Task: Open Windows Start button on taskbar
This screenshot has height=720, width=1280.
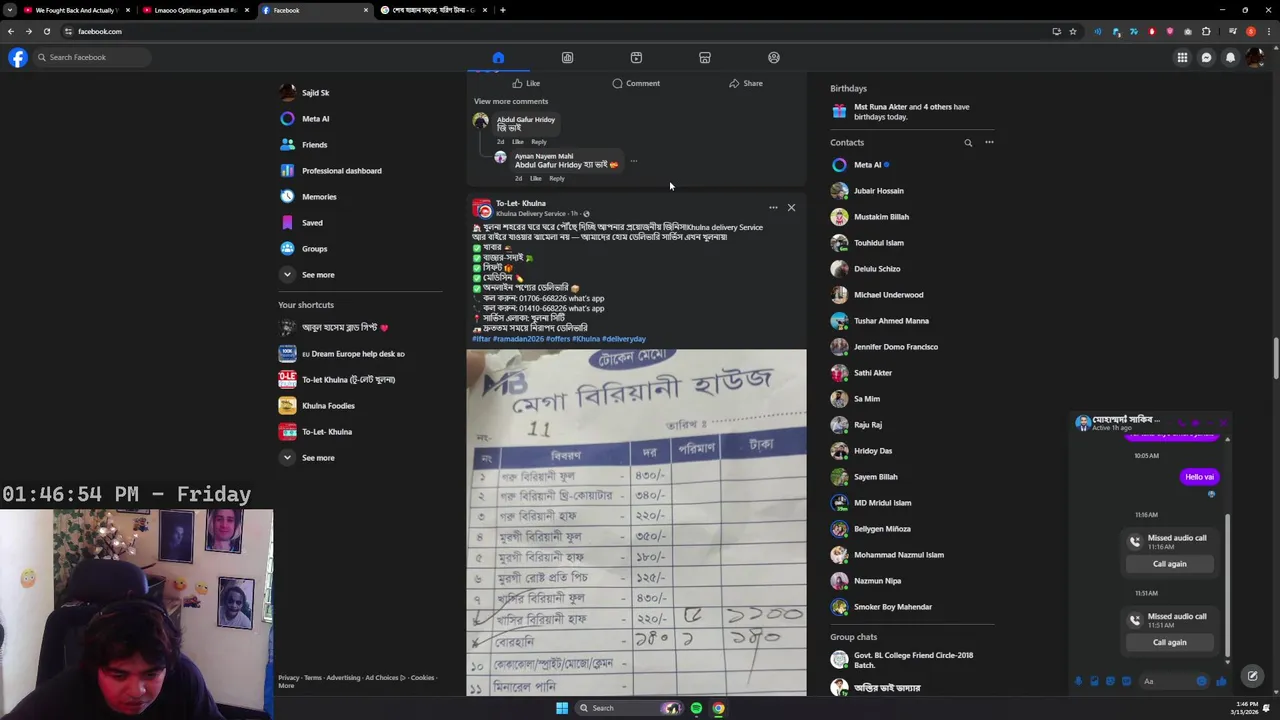Action: (x=562, y=708)
